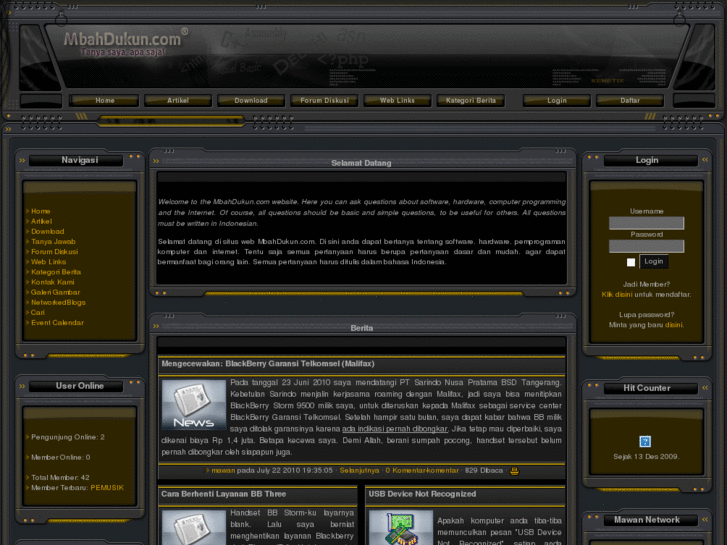Image resolution: width=727 pixels, height=545 pixels.
Task: Focus the Password input field
Action: (646, 246)
